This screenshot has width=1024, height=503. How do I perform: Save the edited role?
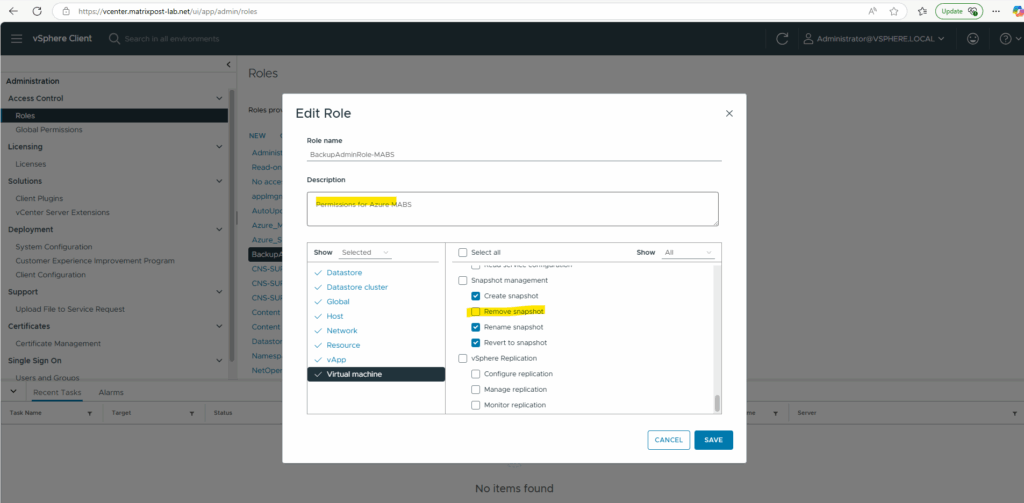pos(713,440)
